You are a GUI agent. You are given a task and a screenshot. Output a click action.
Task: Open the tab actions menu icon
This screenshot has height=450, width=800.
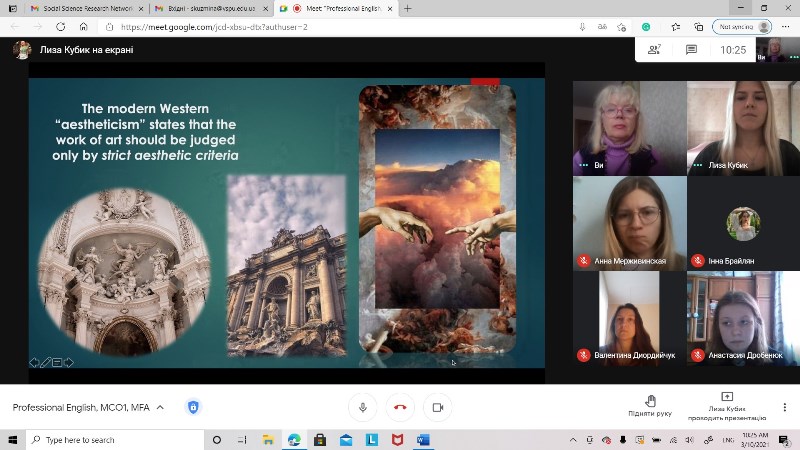click(13, 9)
